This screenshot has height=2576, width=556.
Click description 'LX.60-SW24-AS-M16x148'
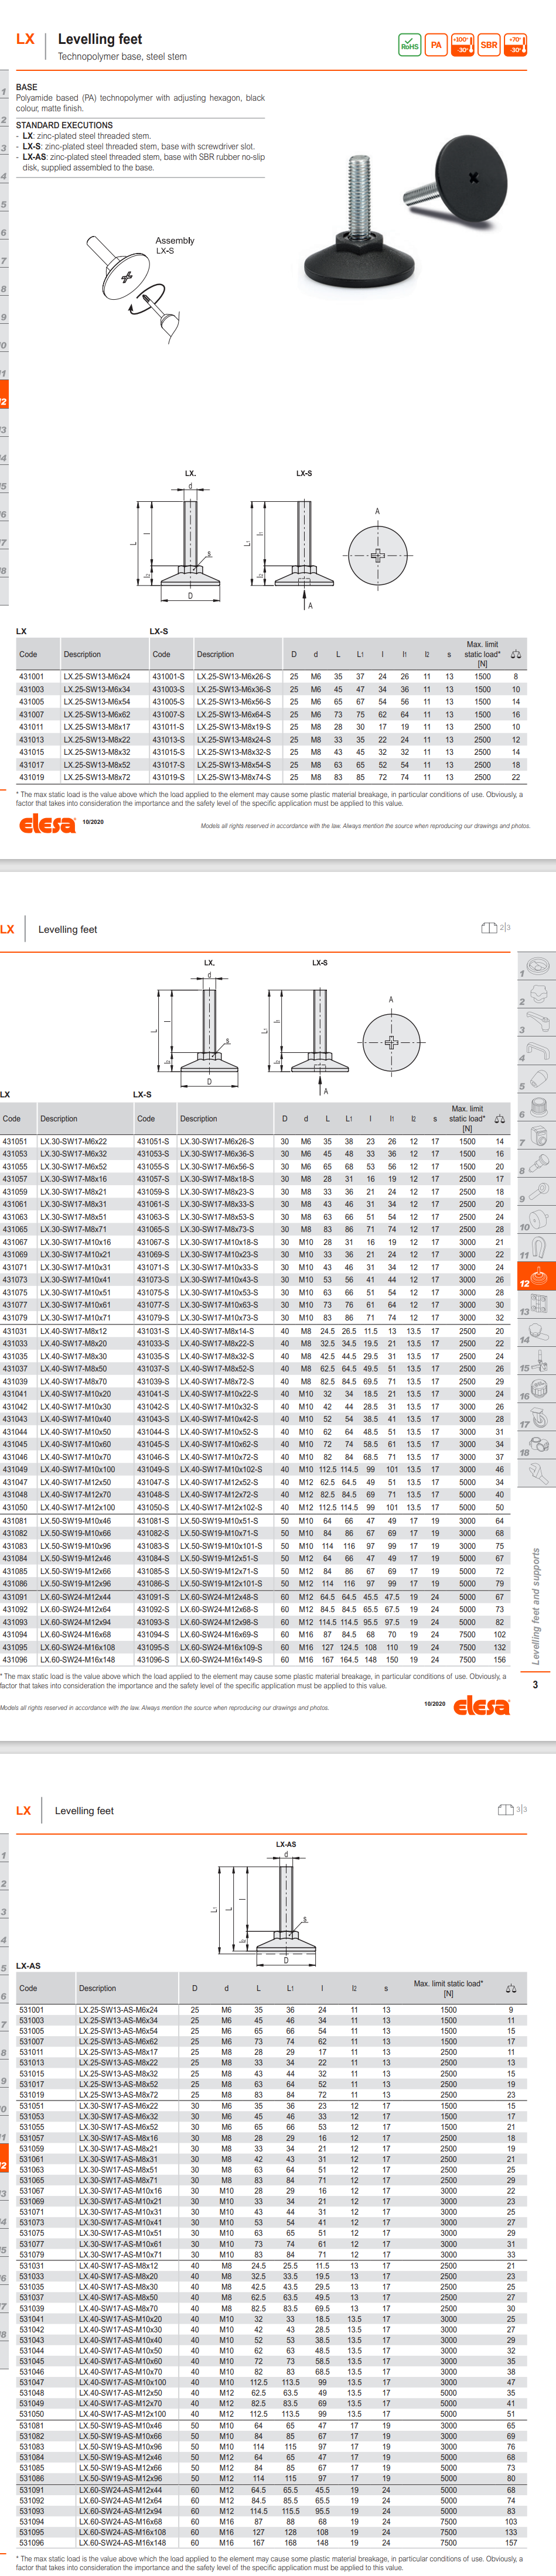[123, 2542]
